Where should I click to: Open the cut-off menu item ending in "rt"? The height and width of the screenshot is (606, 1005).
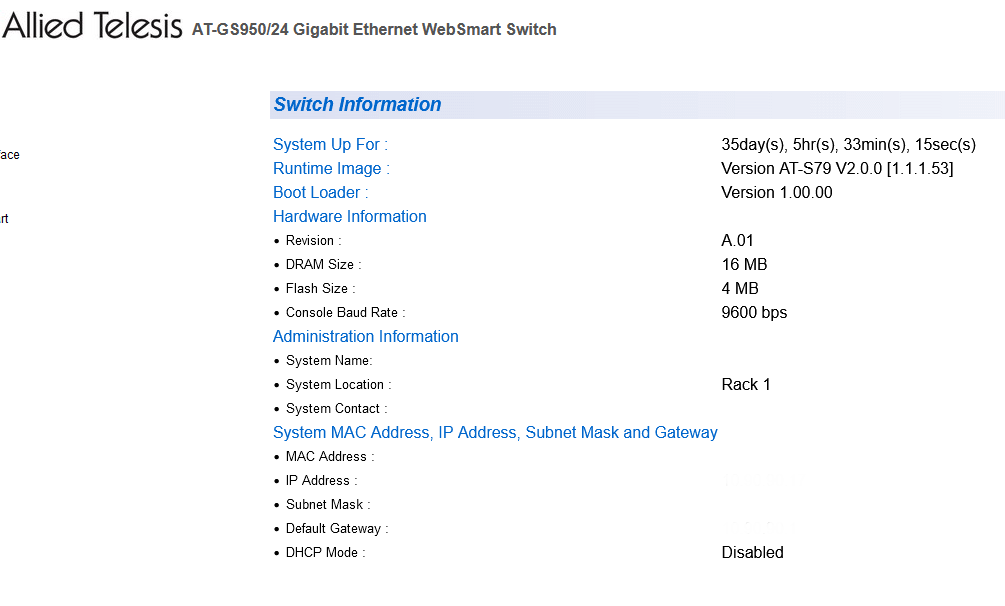coord(4,219)
